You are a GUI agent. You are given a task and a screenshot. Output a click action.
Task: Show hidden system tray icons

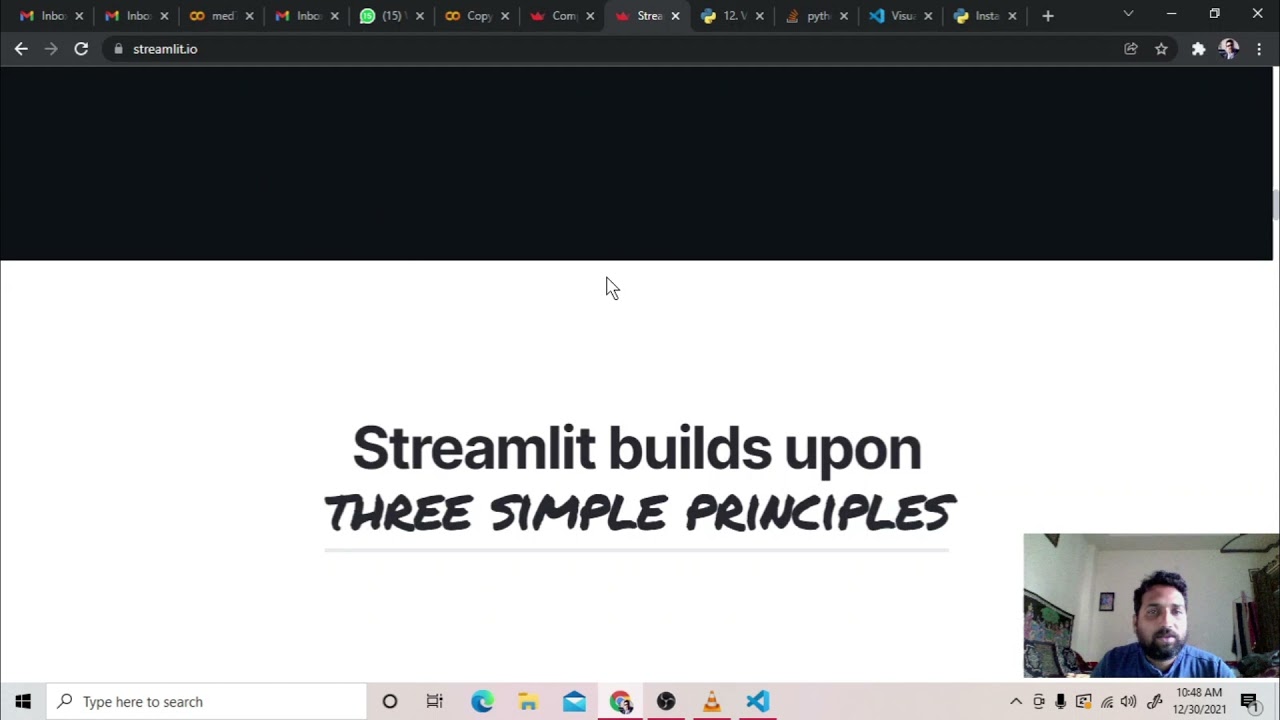pyautogui.click(x=1016, y=701)
